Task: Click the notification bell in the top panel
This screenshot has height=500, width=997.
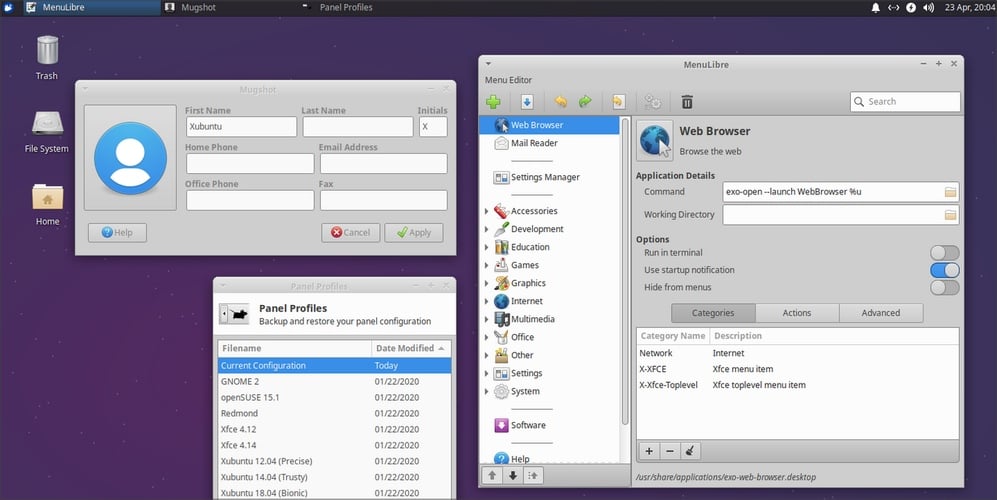Action: pyautogui.click(x=876, y=8)
